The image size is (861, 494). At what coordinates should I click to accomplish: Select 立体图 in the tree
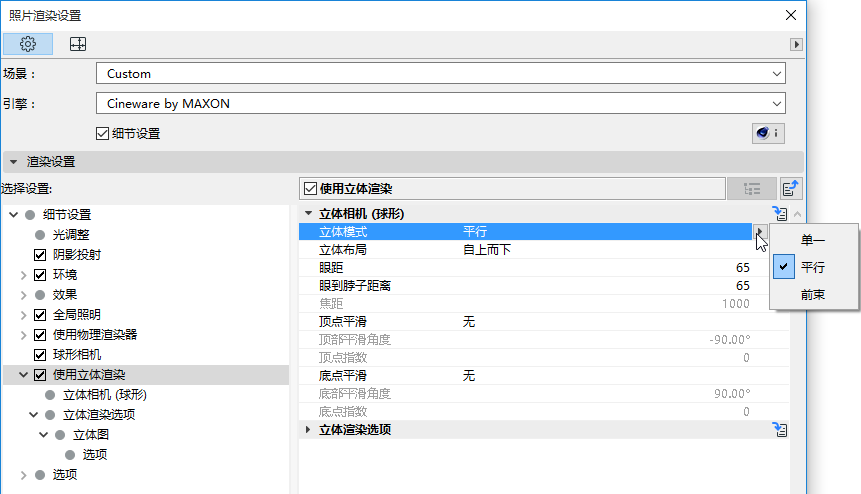click(91, 435)
